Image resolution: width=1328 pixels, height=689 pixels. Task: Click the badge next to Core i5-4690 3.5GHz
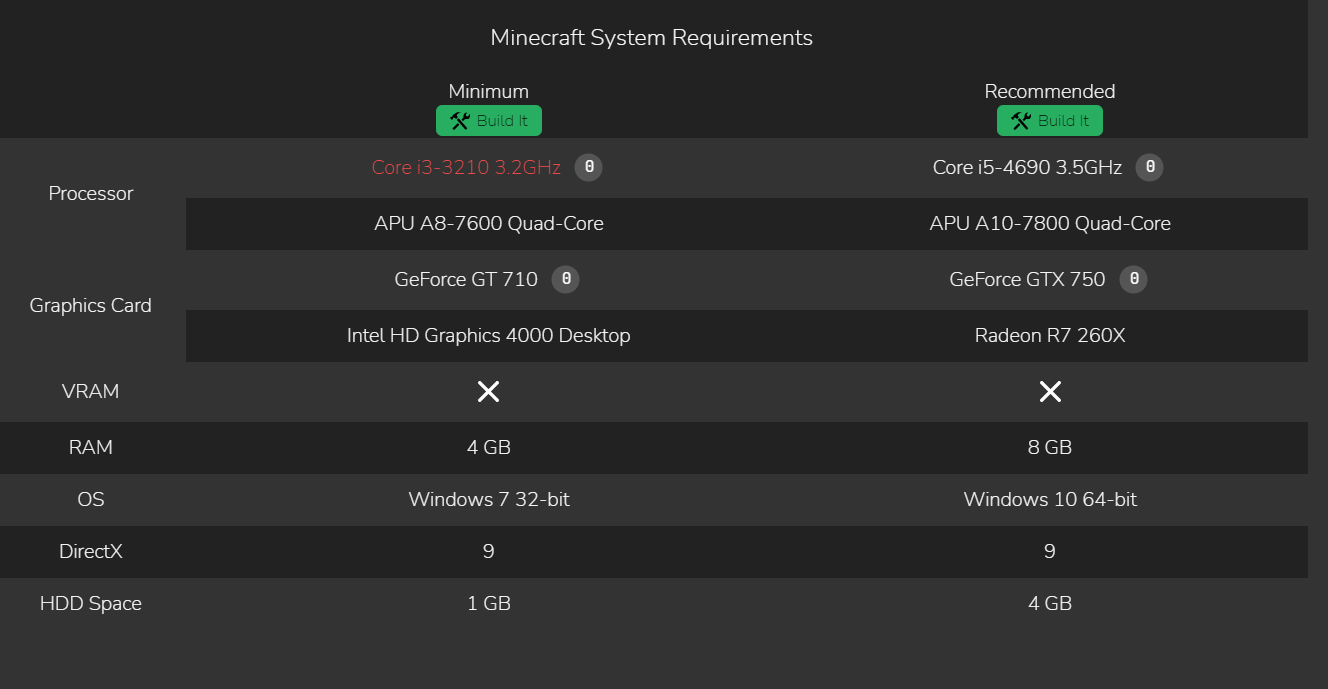pyautogui.click(x=1150, y=167)
